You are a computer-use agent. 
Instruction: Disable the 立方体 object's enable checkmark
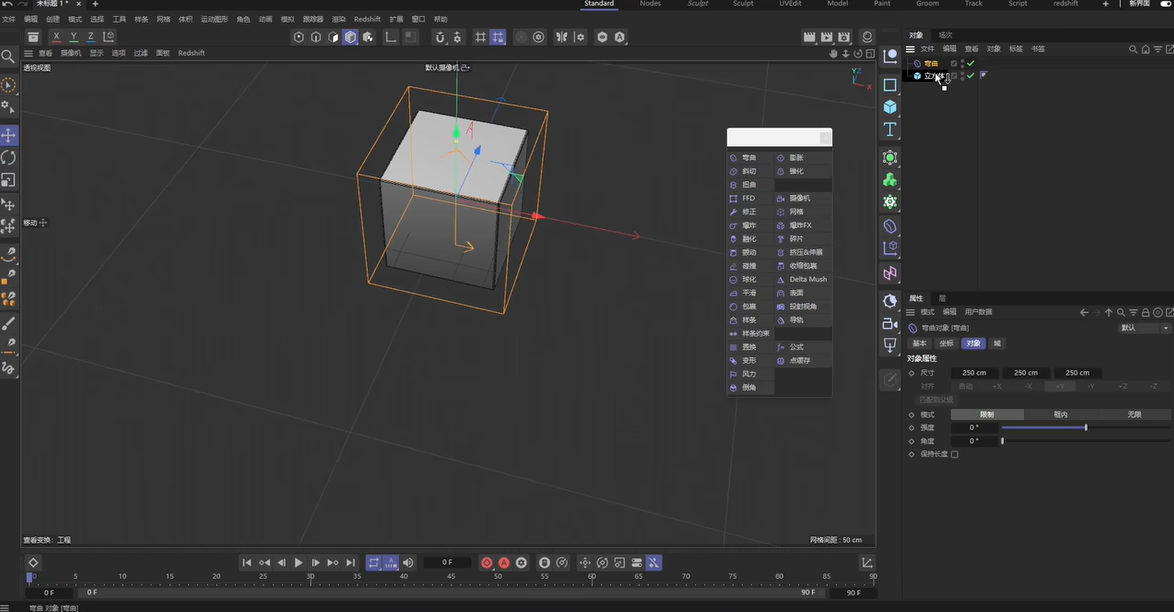pos(969,76)
